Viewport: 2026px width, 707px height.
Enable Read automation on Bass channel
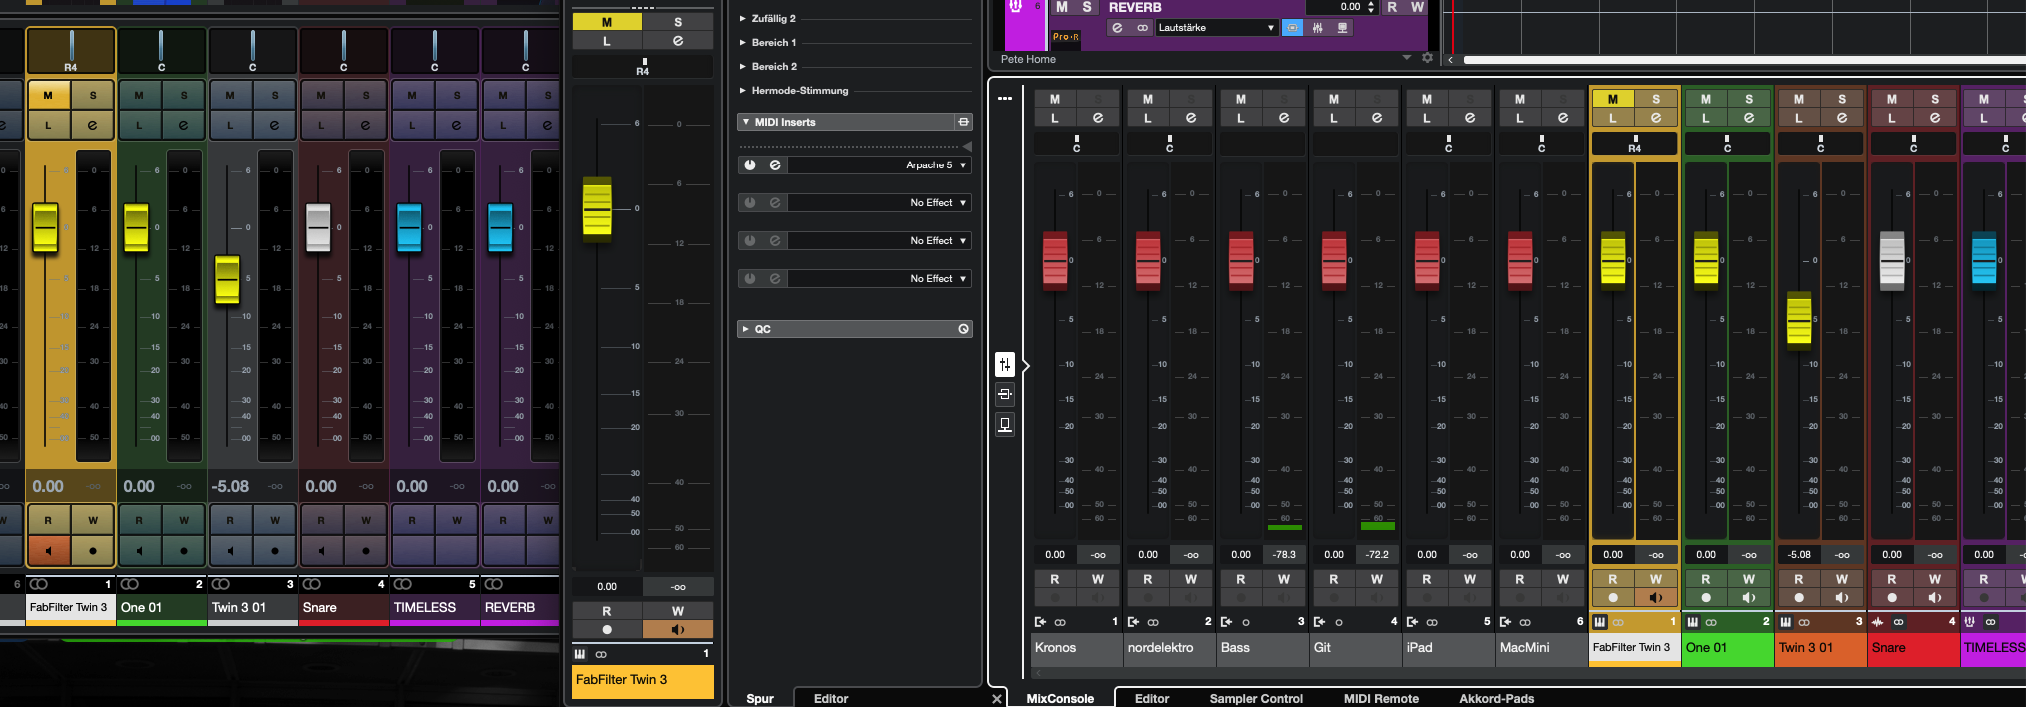1240,579
